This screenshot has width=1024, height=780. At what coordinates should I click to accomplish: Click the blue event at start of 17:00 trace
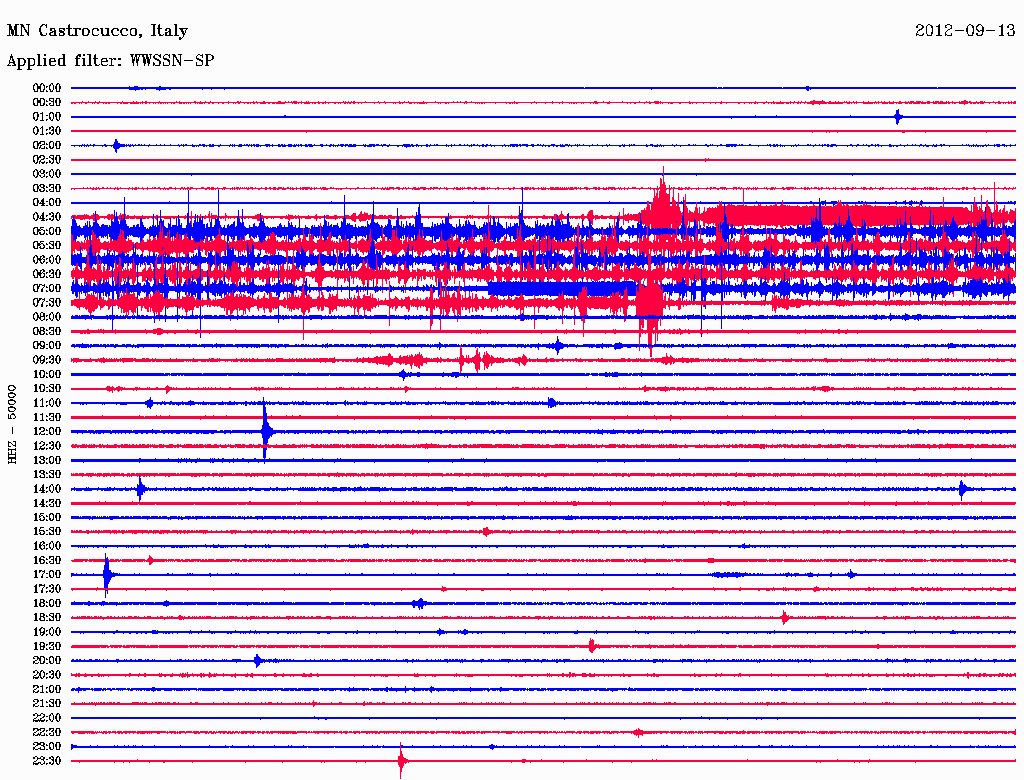(x=107, y=575)
